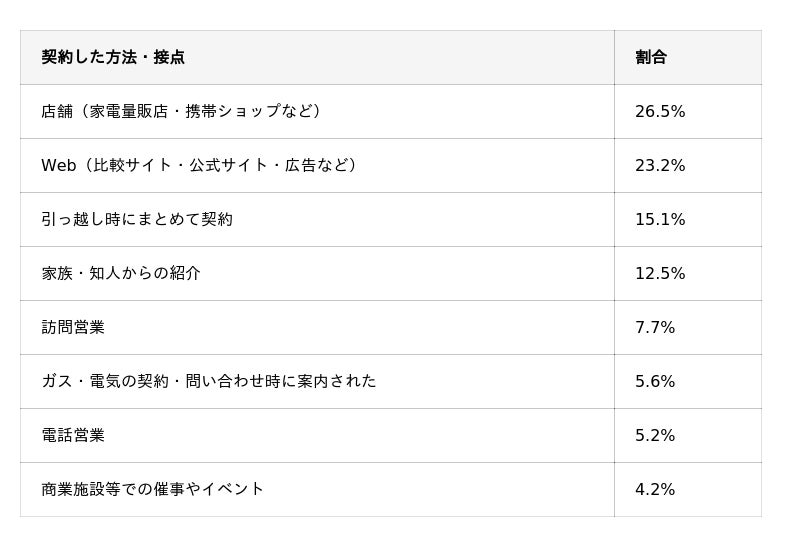Screen dimensions: 800x547
Task: Select the ガス・電気の契約・問い合わせ時に案内された row
Action: point(391,382)
